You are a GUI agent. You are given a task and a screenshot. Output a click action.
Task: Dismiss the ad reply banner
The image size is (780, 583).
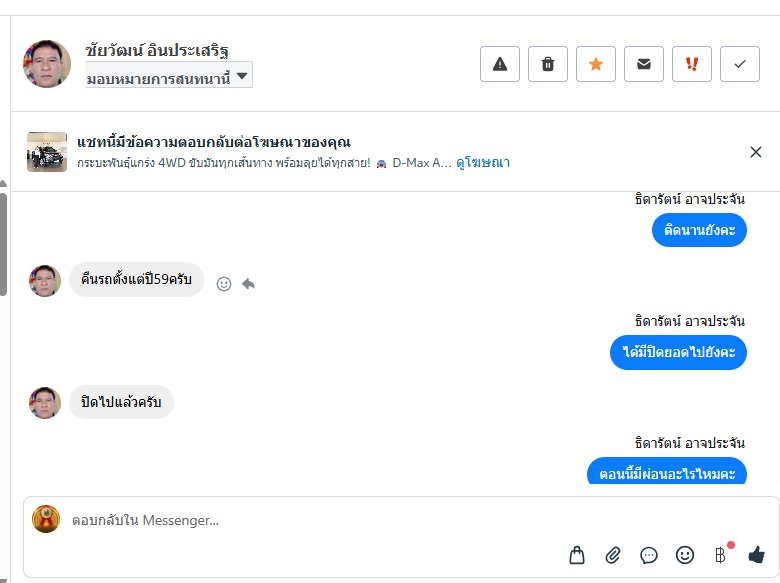point(756,152)
